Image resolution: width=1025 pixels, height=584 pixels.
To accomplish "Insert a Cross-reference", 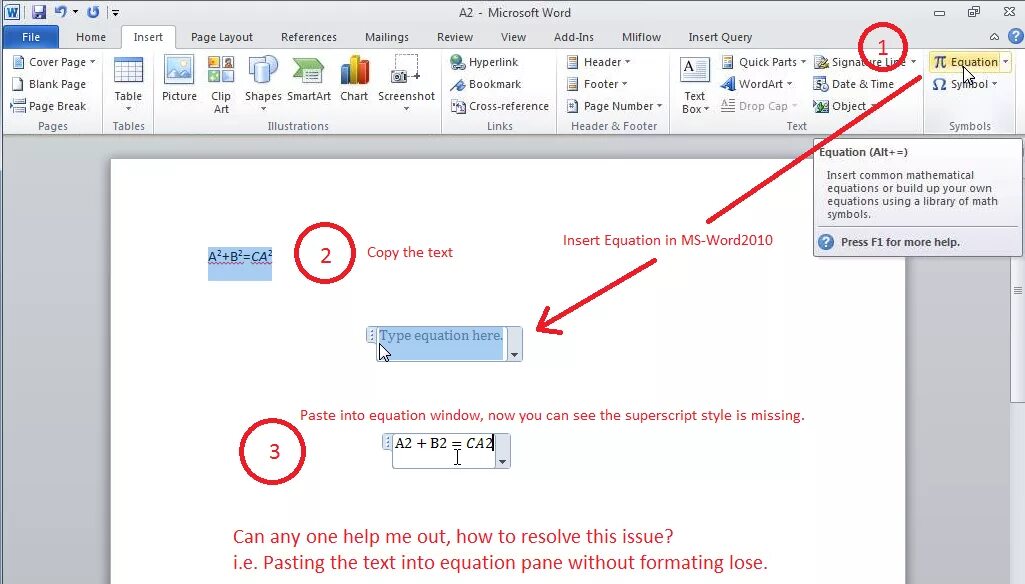I will coord(500,106).
